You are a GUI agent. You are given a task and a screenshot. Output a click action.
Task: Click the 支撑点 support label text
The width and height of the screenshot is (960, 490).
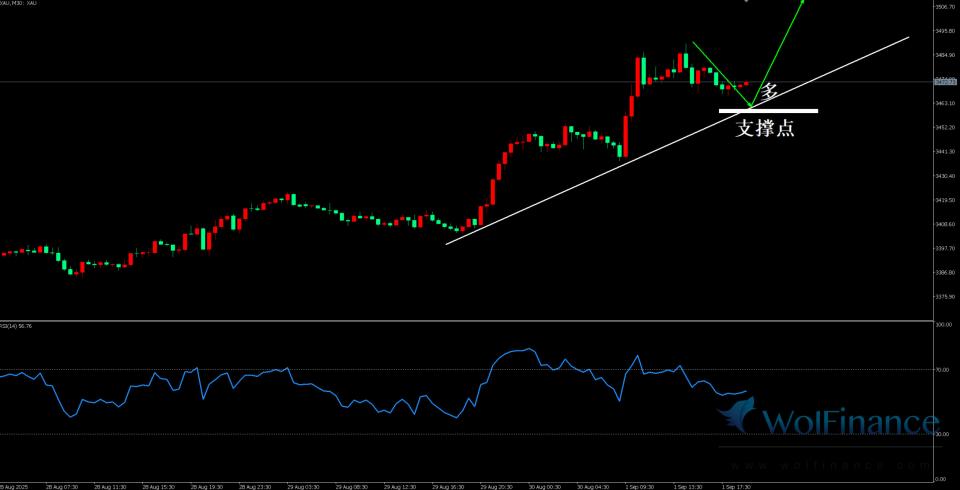[765, 128]
